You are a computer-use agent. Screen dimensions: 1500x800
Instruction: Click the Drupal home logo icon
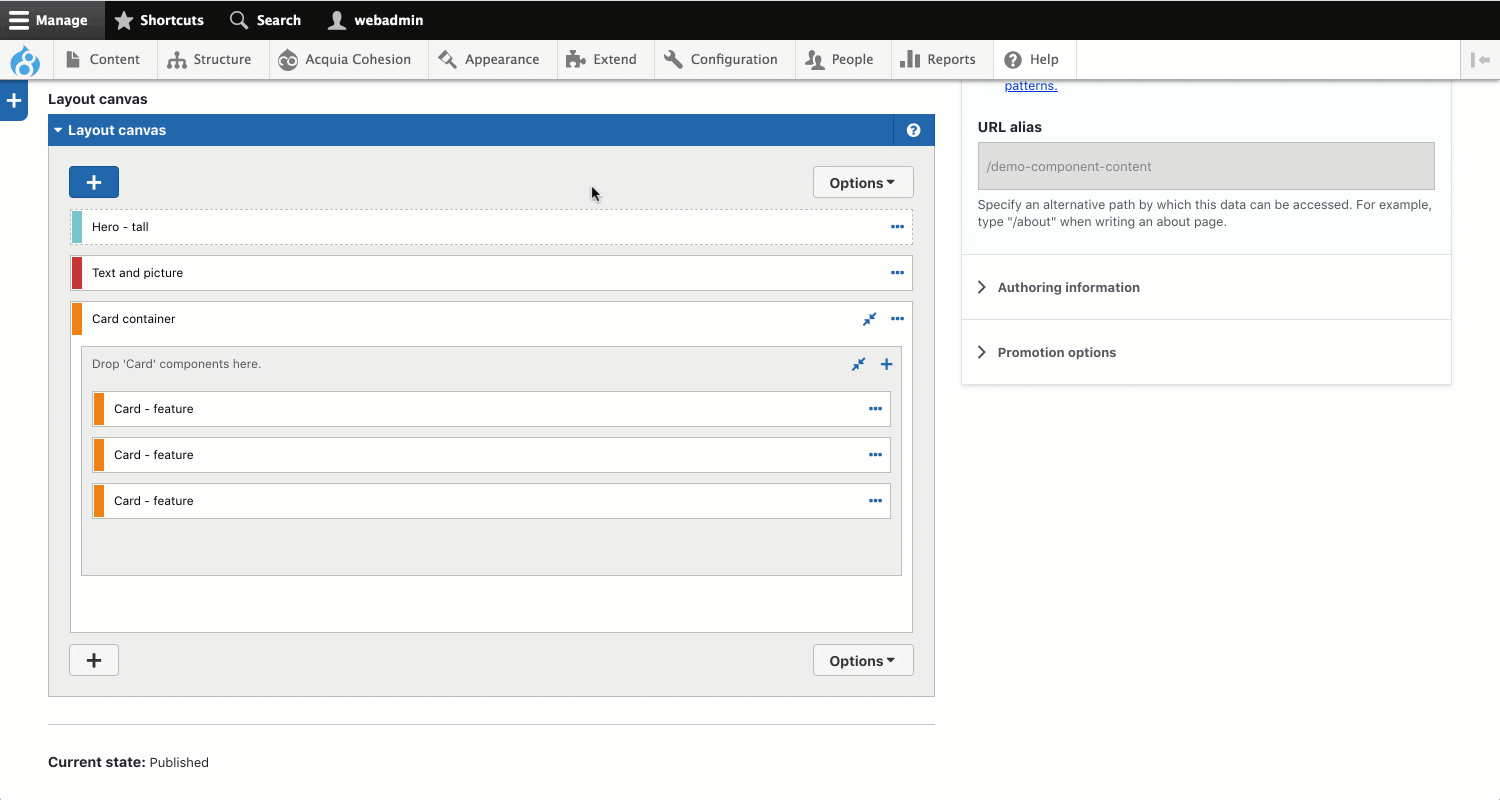[x=25, y=60]
